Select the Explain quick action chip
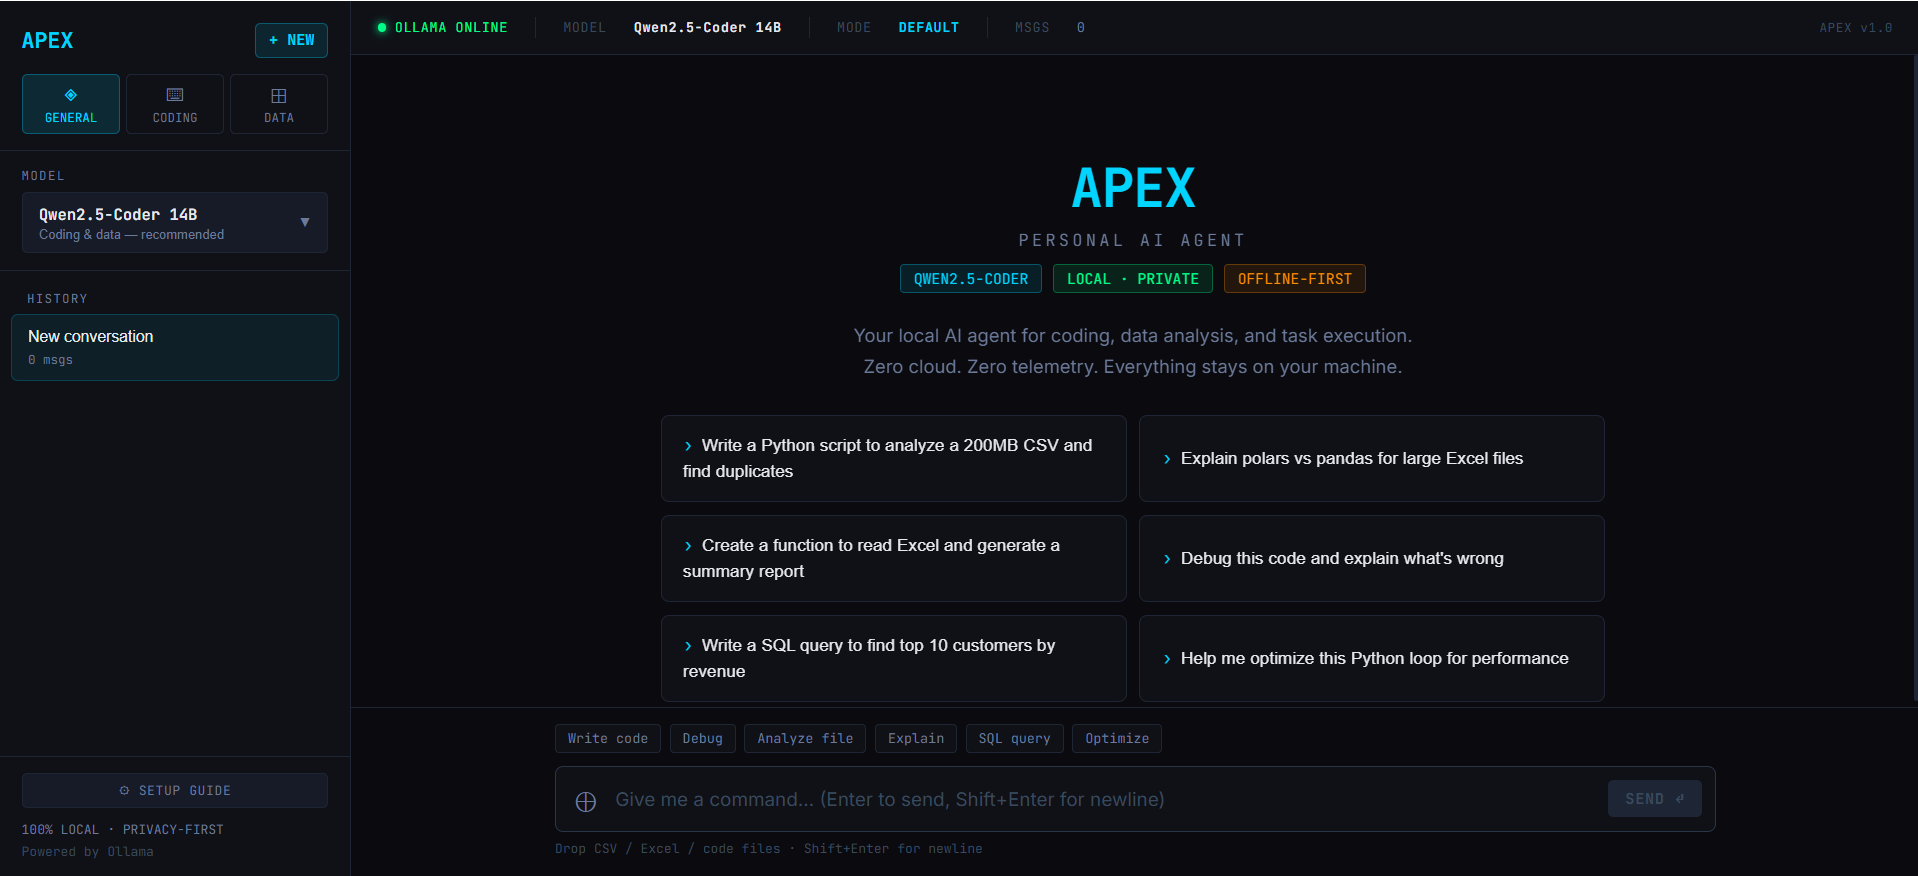Viewport: 1918px width, 876px height. [x=916, y=738]
